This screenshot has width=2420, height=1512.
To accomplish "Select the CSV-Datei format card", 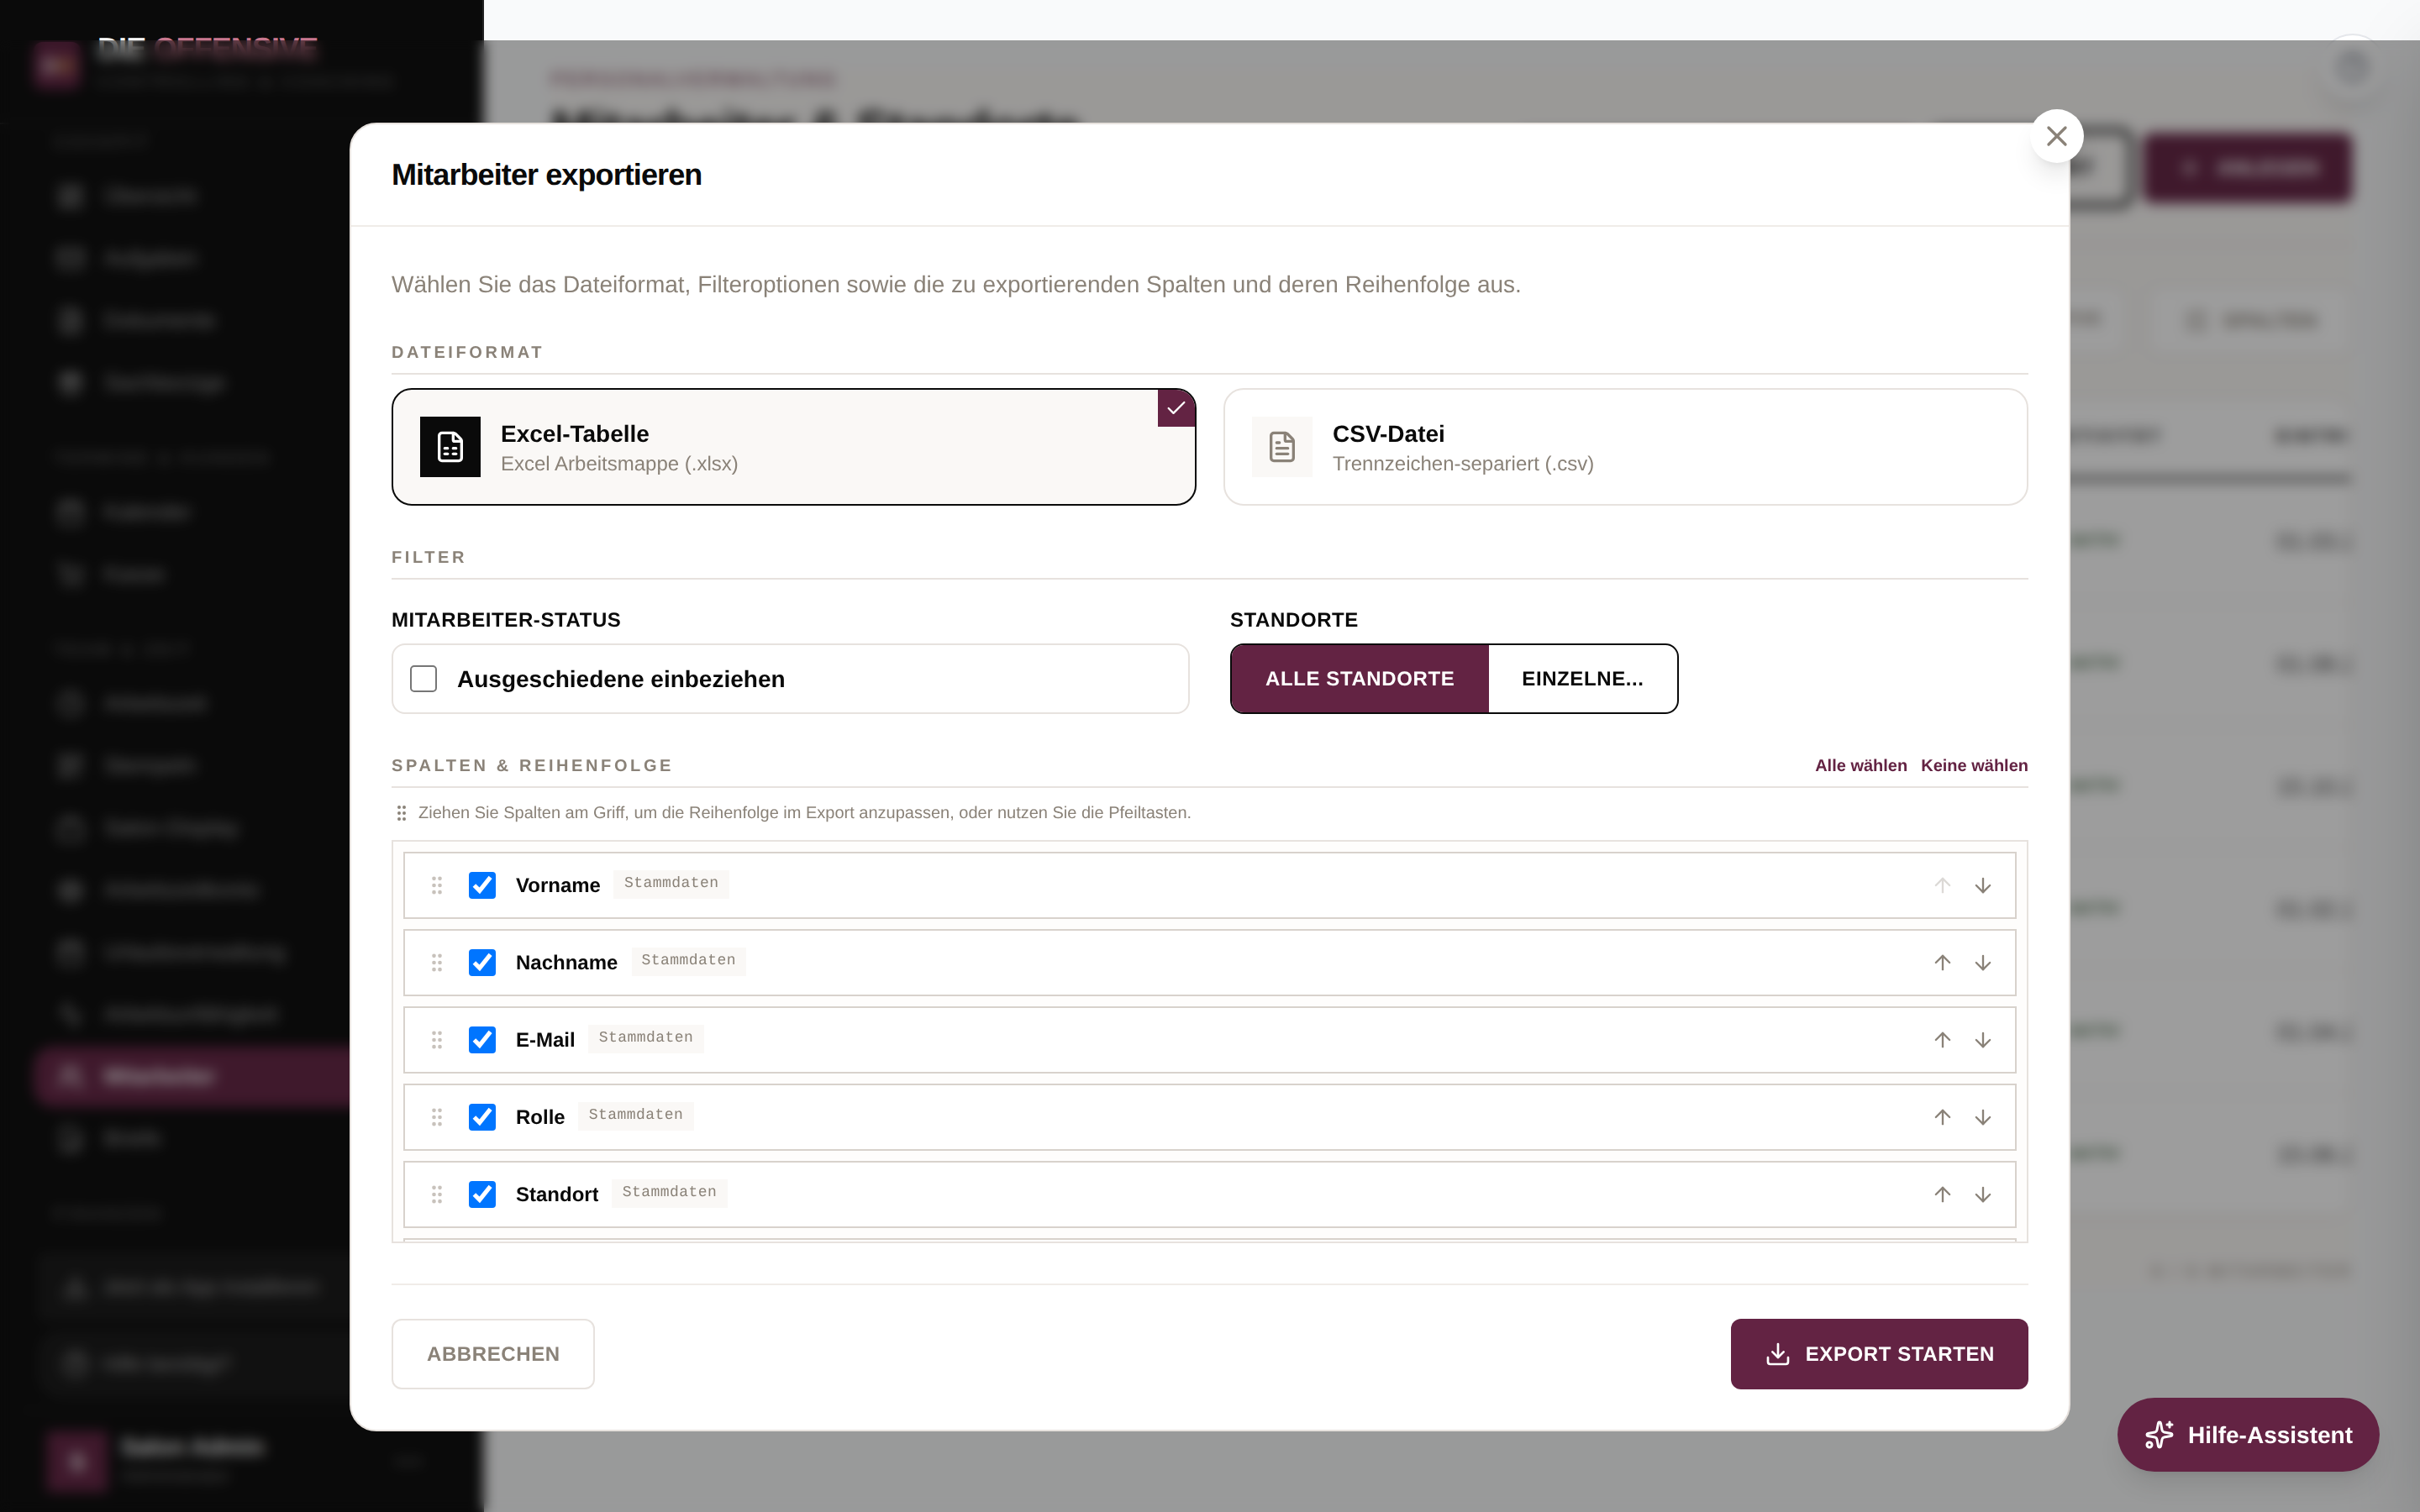I will (x=1625, y=447).
